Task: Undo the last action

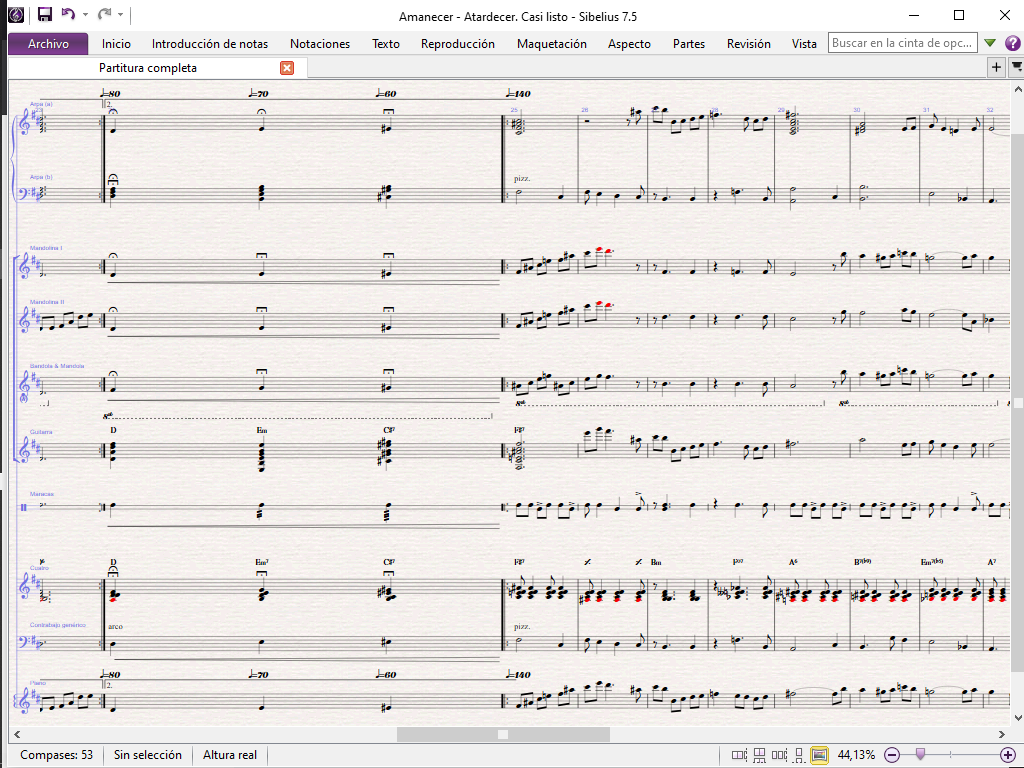Action: [67, 14]
